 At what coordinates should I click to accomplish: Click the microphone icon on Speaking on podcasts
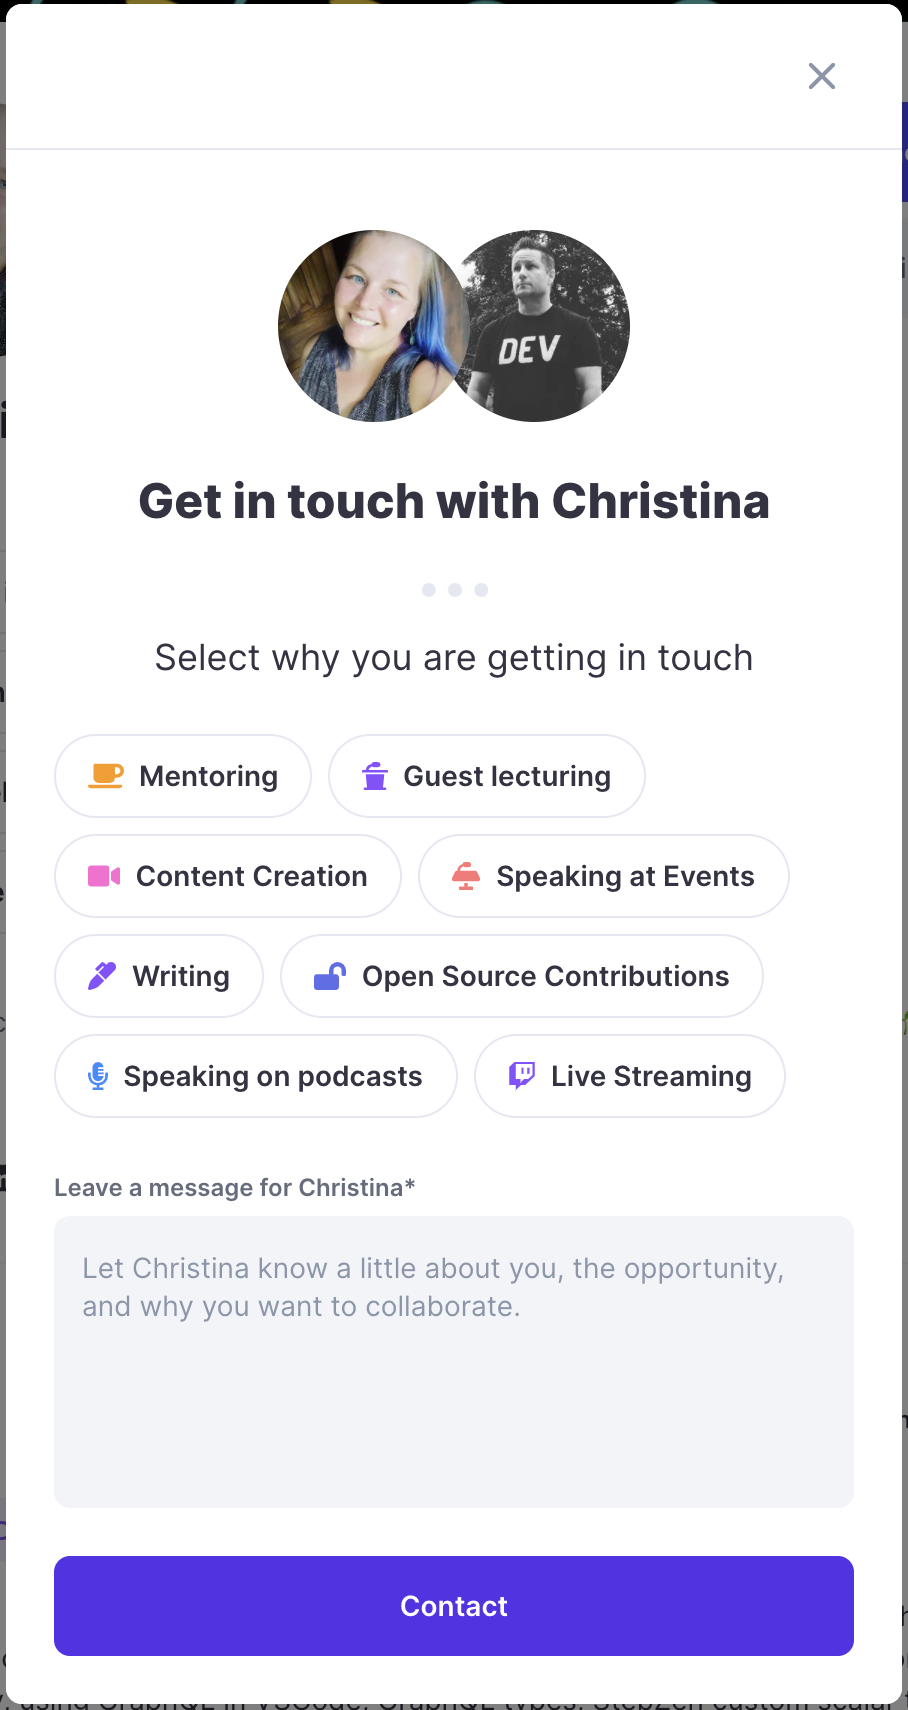tap(97, 1076)
